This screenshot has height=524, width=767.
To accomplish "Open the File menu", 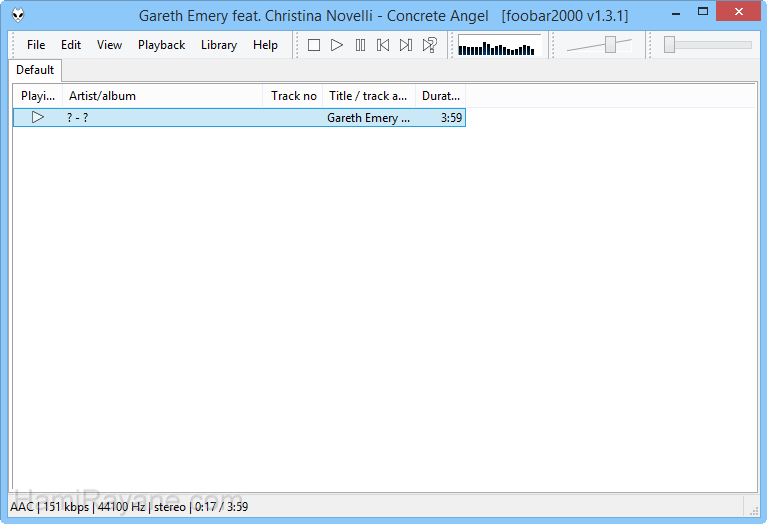I will [36, 45].
